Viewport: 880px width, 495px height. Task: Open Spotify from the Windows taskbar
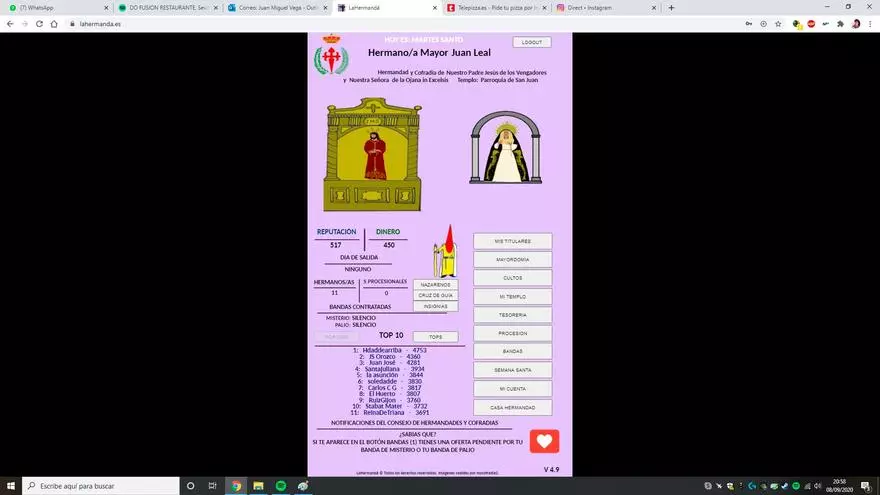pyautogui.click(x=281, y=485)
